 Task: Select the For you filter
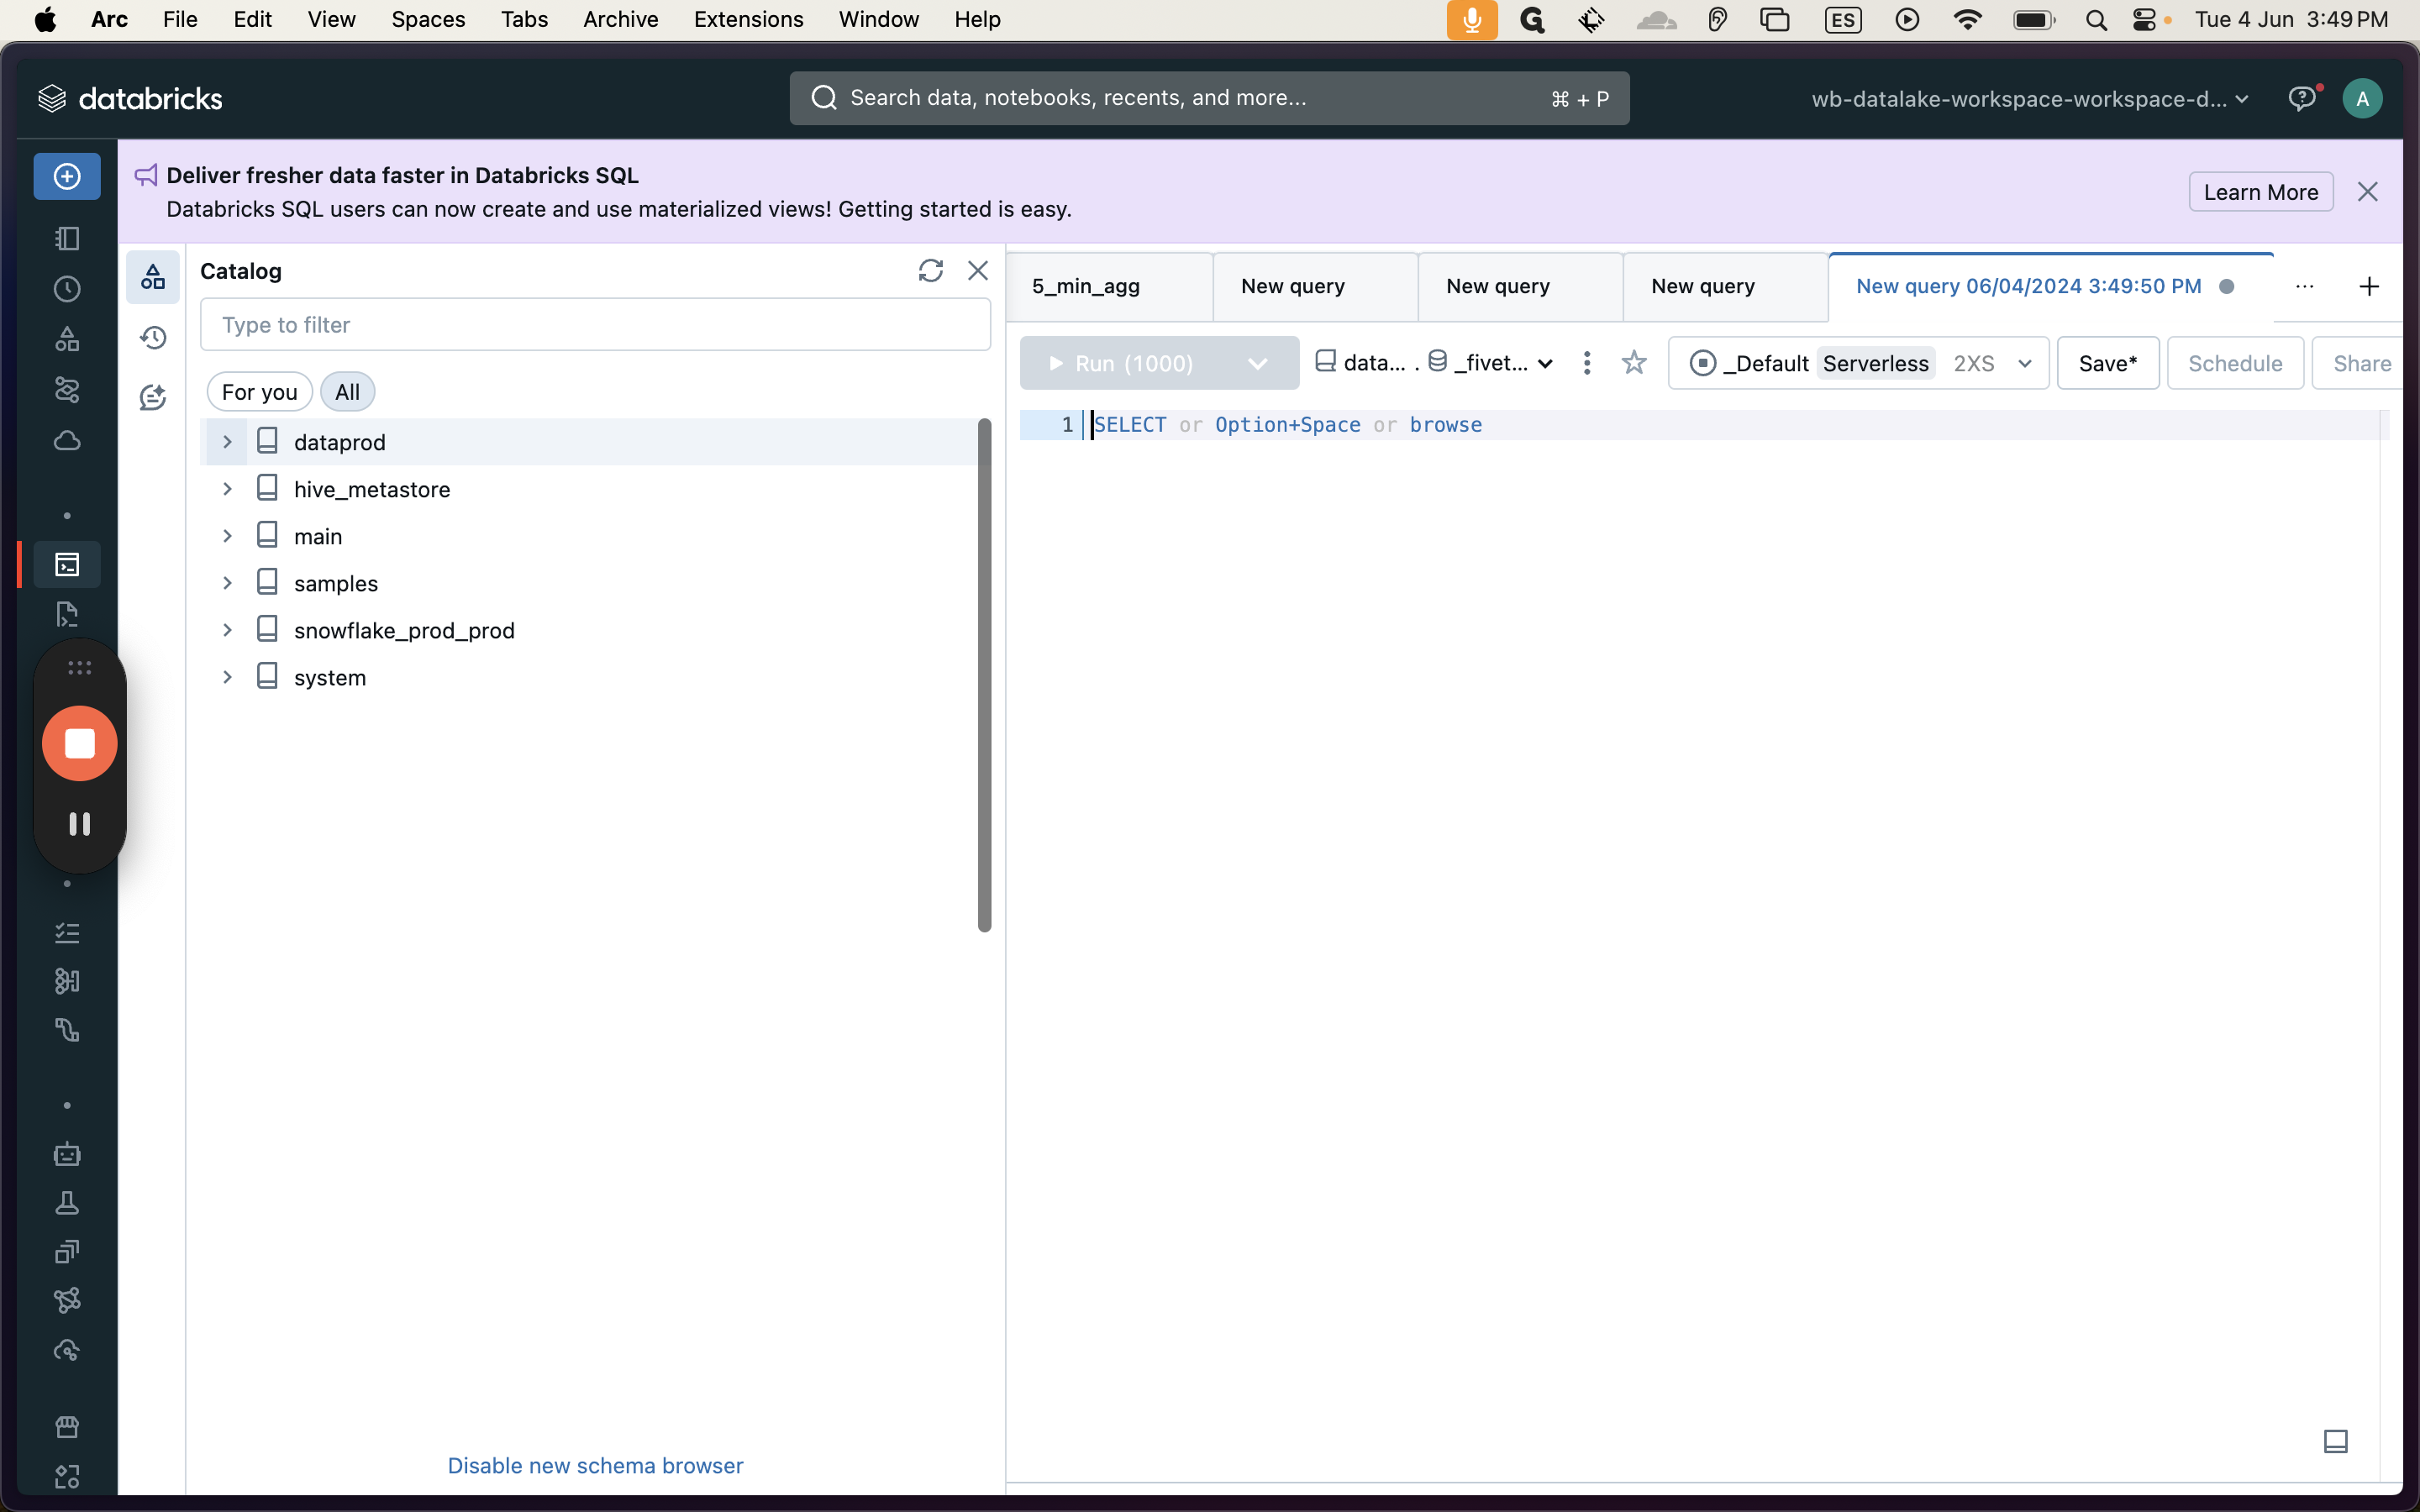pos(259,392)
